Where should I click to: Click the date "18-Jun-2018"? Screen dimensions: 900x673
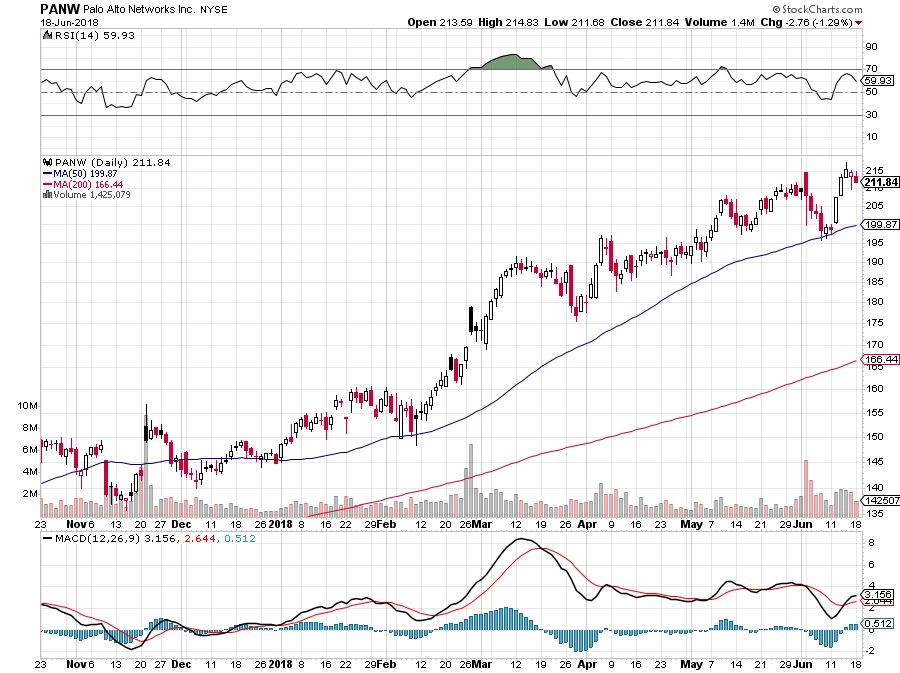point(69,23)
